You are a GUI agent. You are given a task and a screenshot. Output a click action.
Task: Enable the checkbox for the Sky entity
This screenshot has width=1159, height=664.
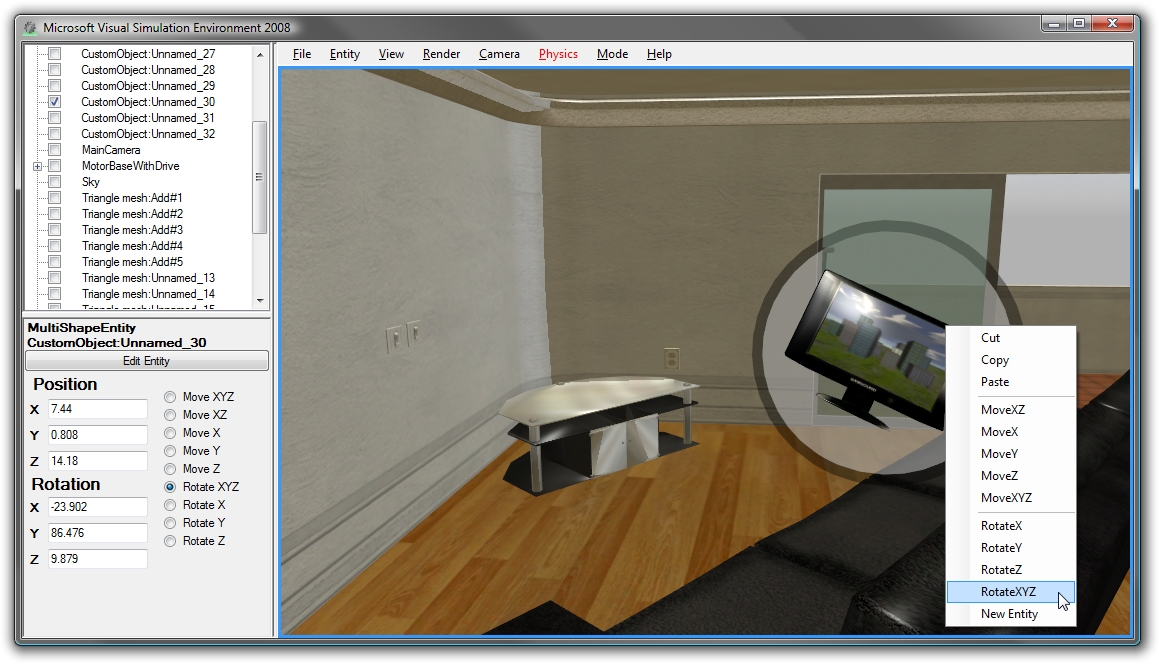coord(54,181)
